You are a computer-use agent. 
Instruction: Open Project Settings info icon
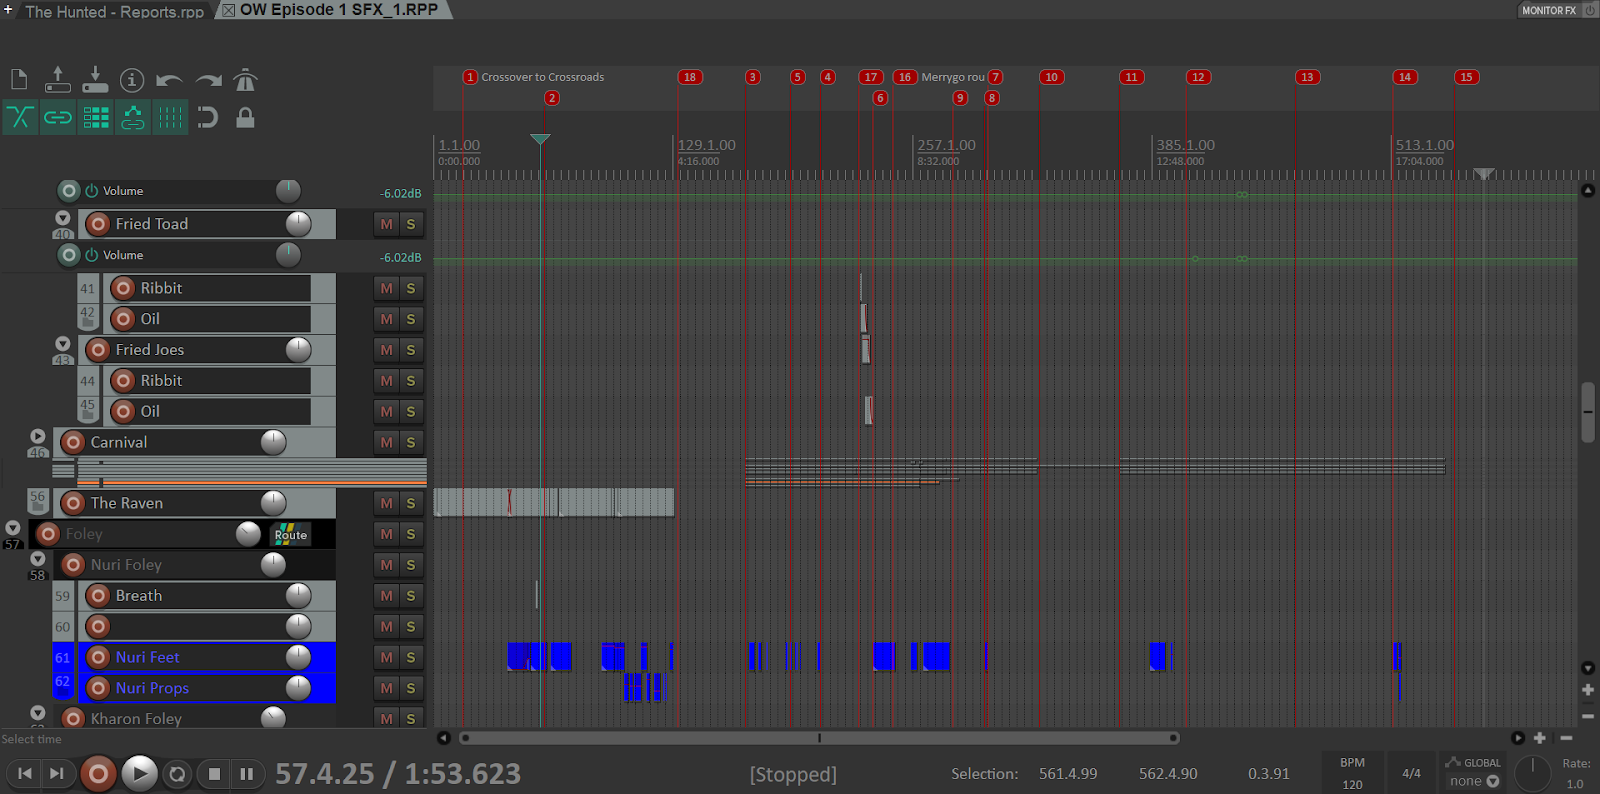point(132,80)
